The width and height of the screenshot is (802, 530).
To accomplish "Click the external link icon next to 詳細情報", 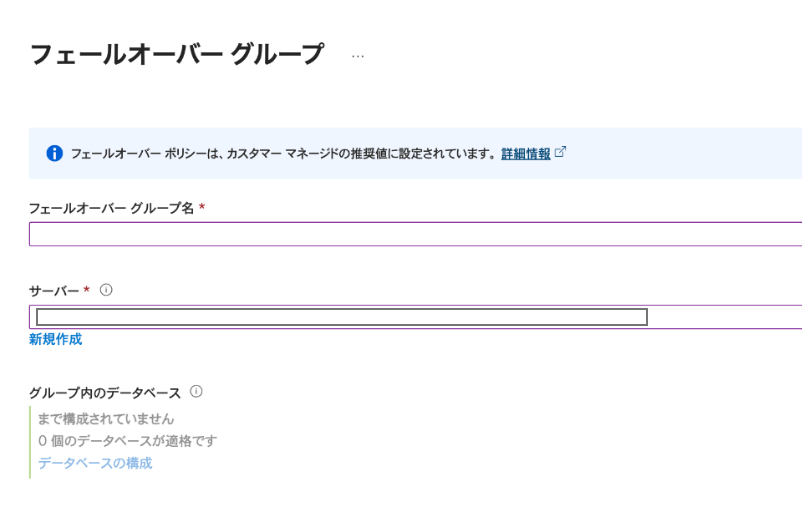I will pos(560,153).
